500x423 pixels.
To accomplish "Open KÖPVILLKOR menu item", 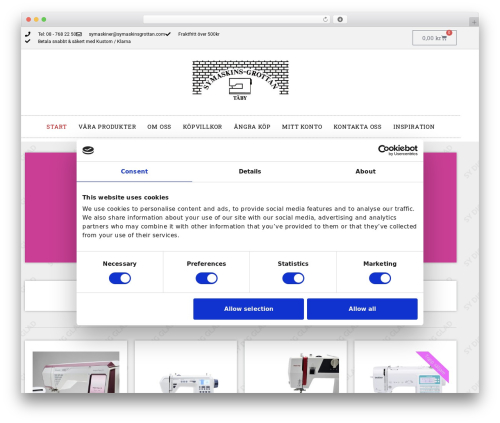I will 202,127.
